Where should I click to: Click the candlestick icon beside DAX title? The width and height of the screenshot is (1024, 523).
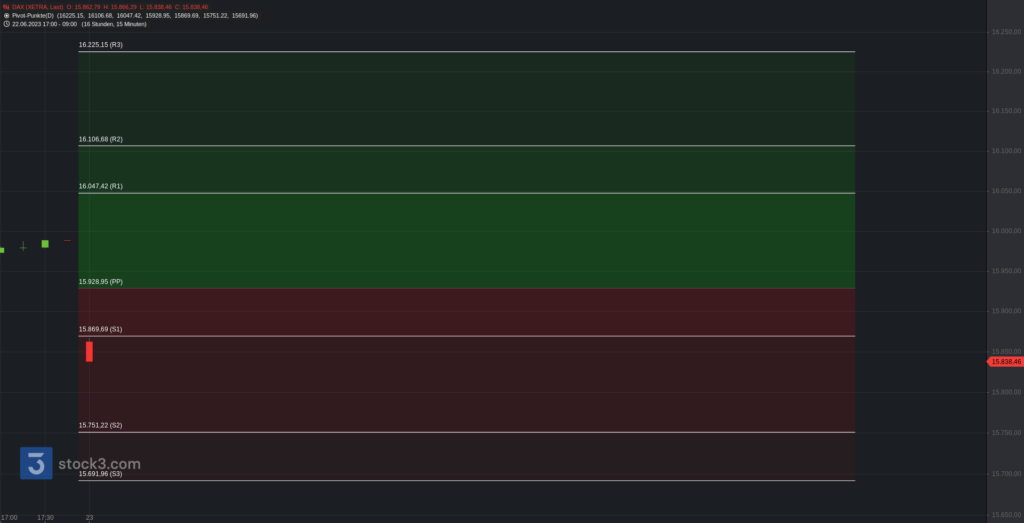click(6, 7)
